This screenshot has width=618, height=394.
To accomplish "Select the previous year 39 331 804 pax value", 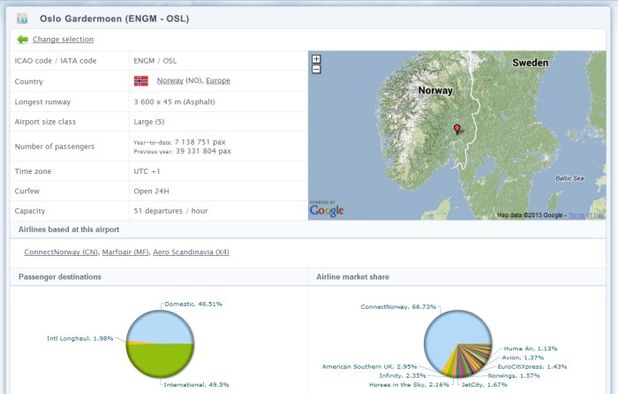I will [203, 151].
